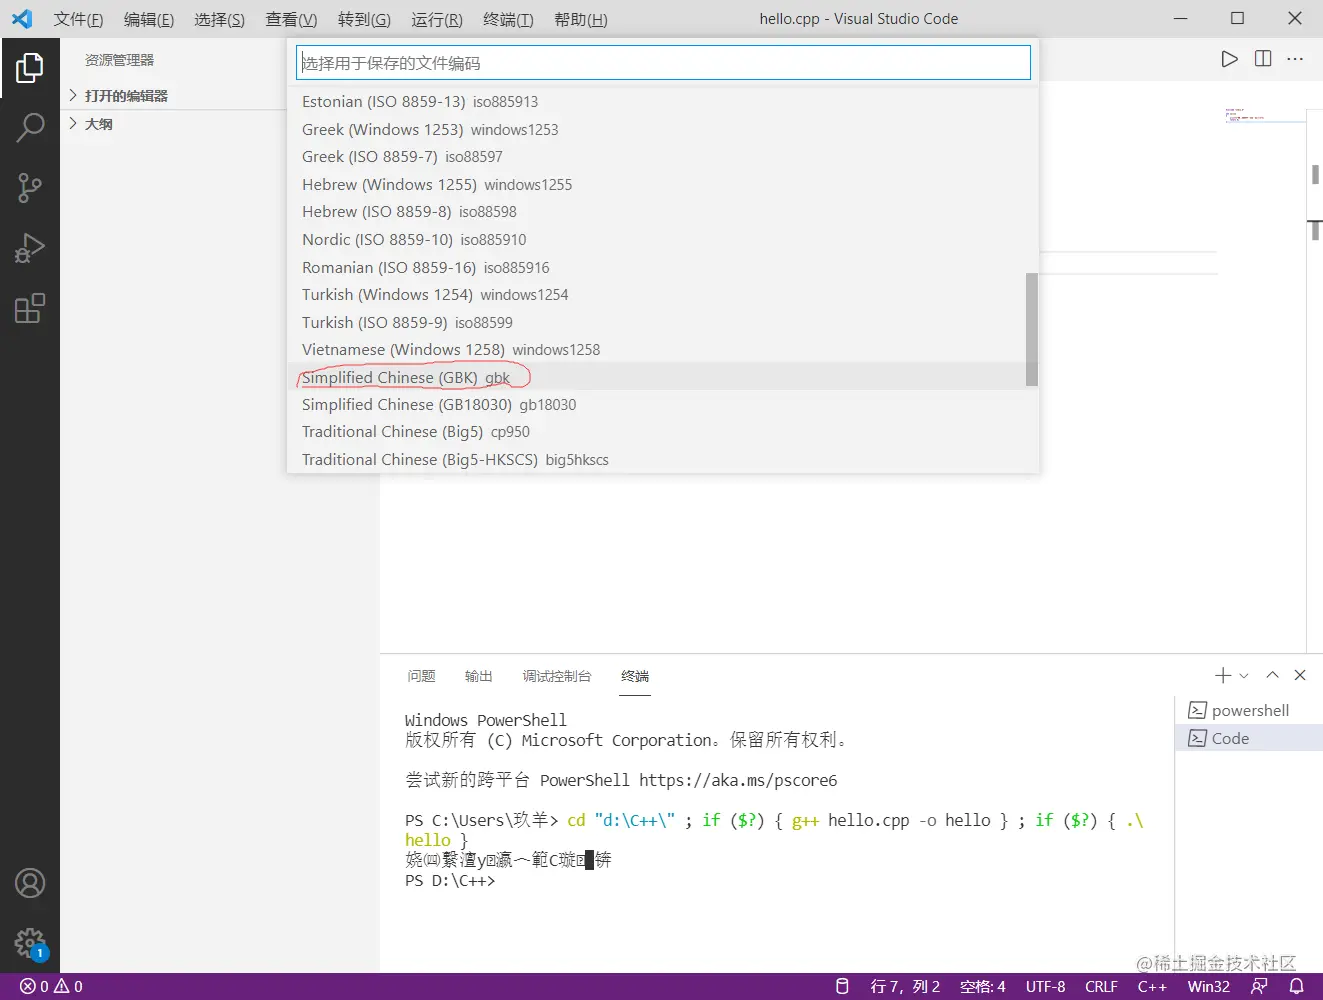
Task: Open the 运行(R) menu
Action: tap(437, 19)
